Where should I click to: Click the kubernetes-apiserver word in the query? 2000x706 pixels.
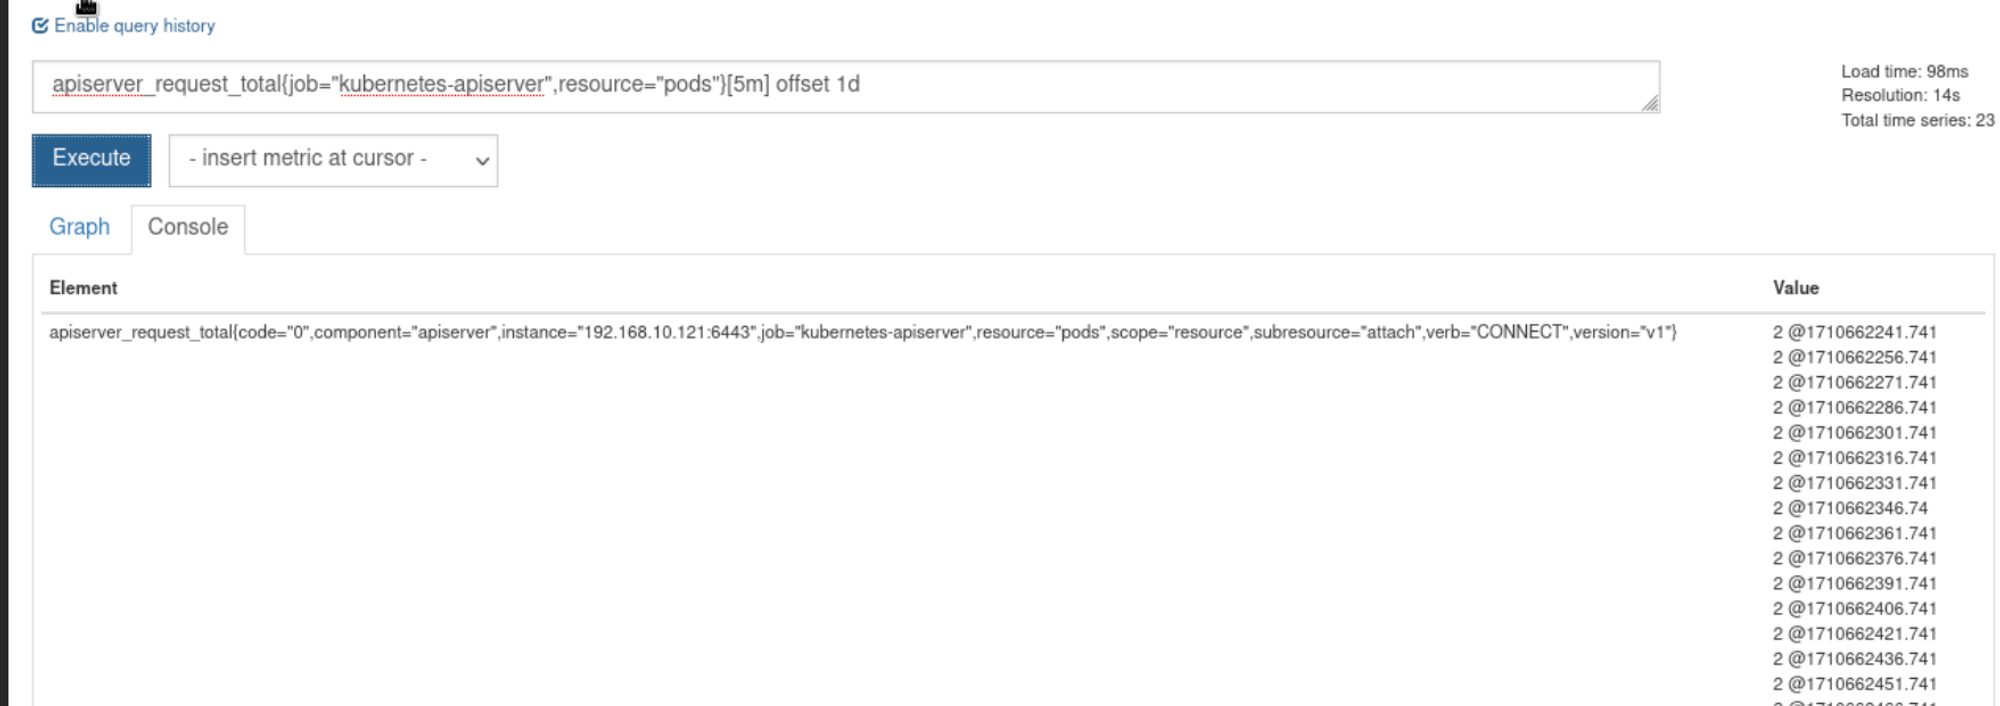(x=443, y=85)
